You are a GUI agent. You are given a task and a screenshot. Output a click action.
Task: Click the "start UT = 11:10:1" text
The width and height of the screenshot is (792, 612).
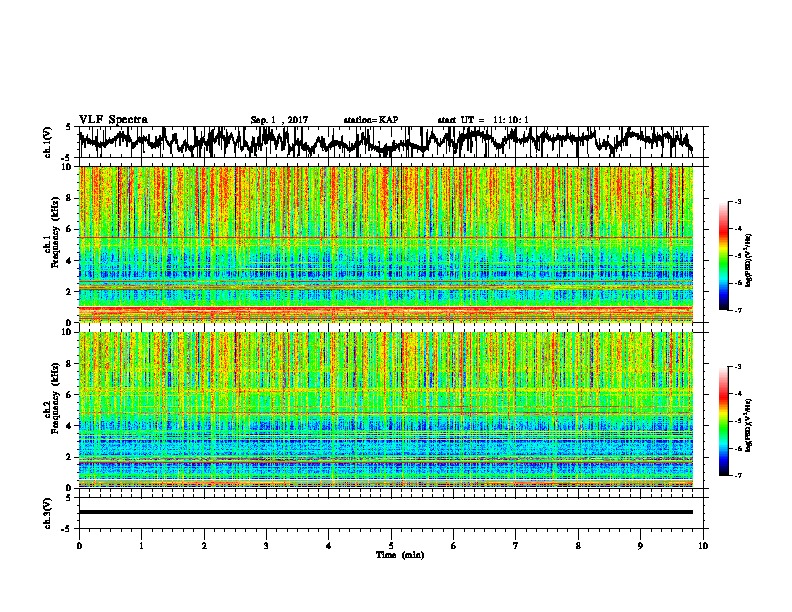point(483,120)
